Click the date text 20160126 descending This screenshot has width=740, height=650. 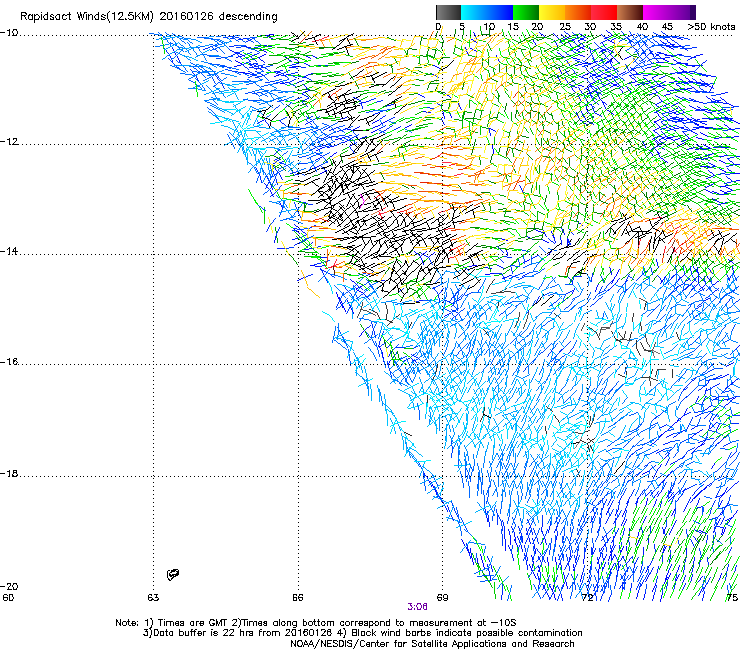click(219, 17)
